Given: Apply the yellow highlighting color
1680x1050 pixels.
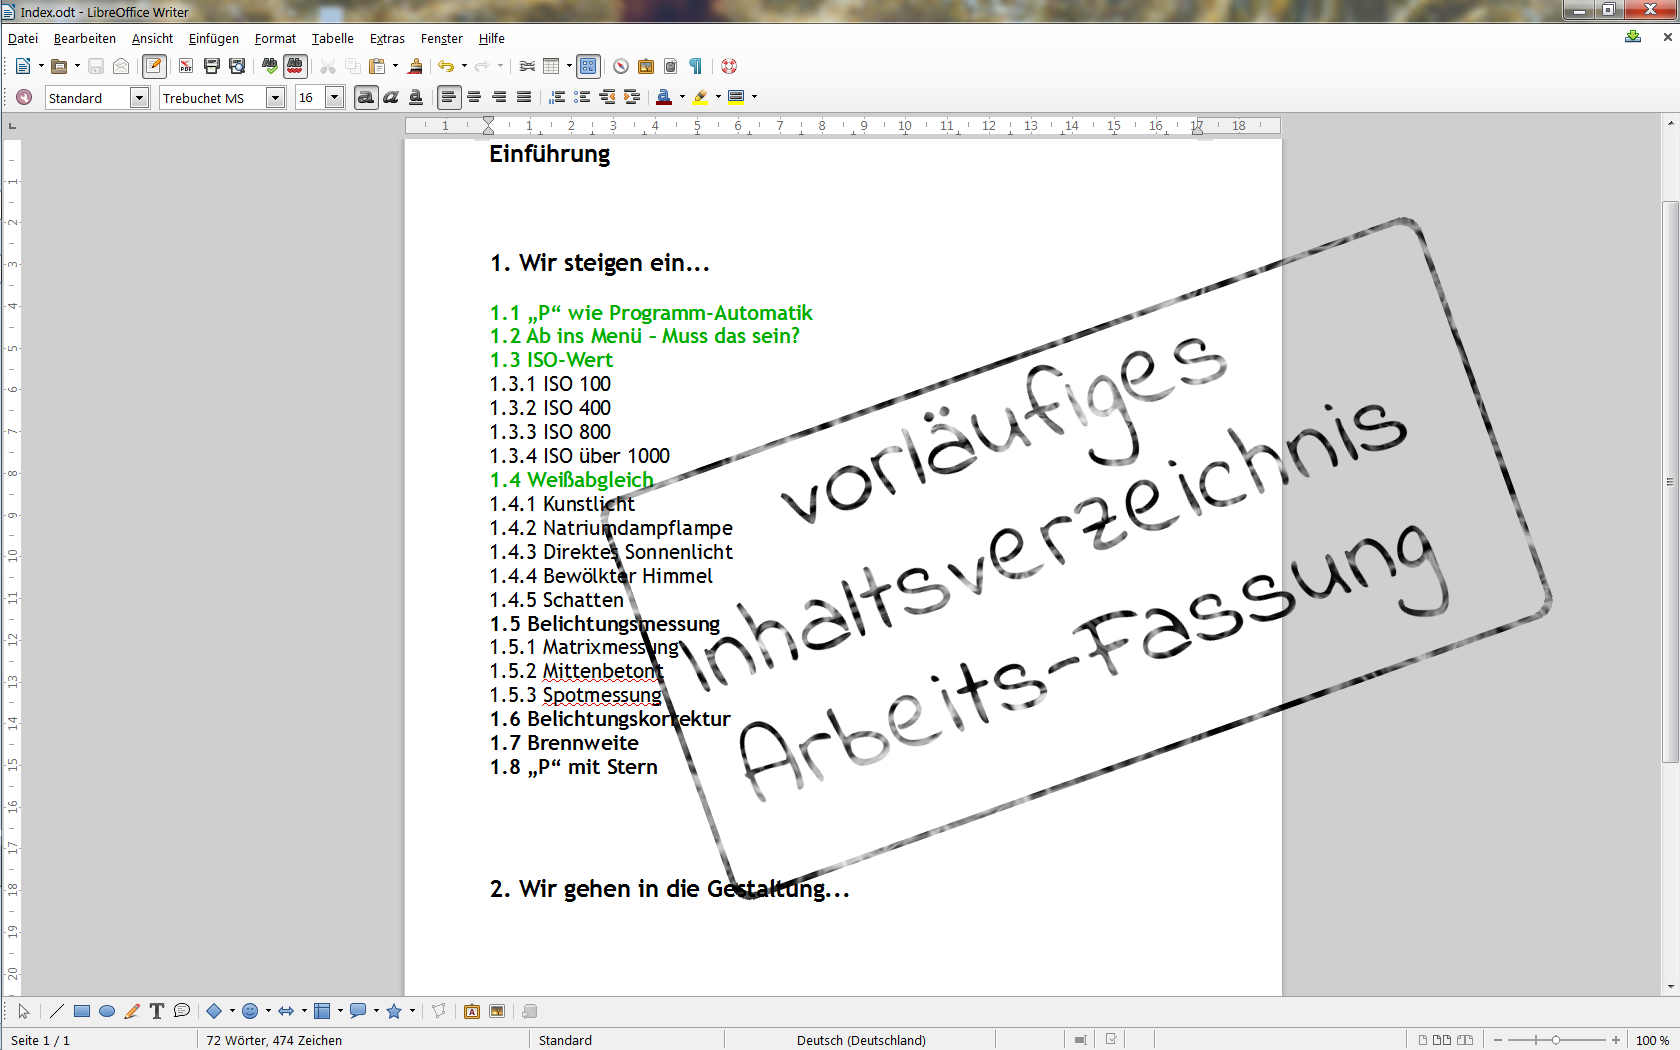Looking at the screenshot, I should pos(700,97).
